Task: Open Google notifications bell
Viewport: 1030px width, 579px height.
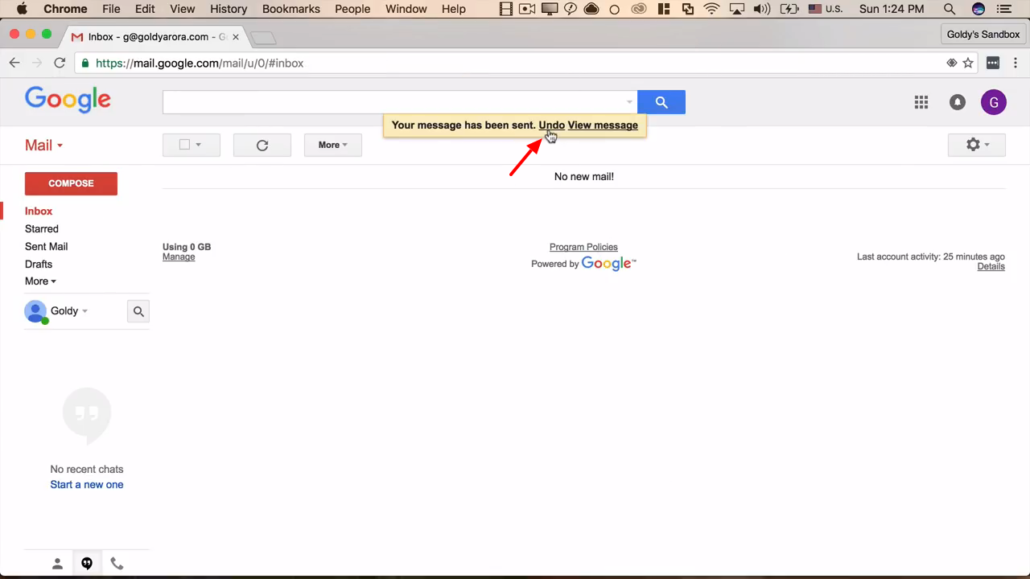Action: pyautogui.click(x=957, y=102)
